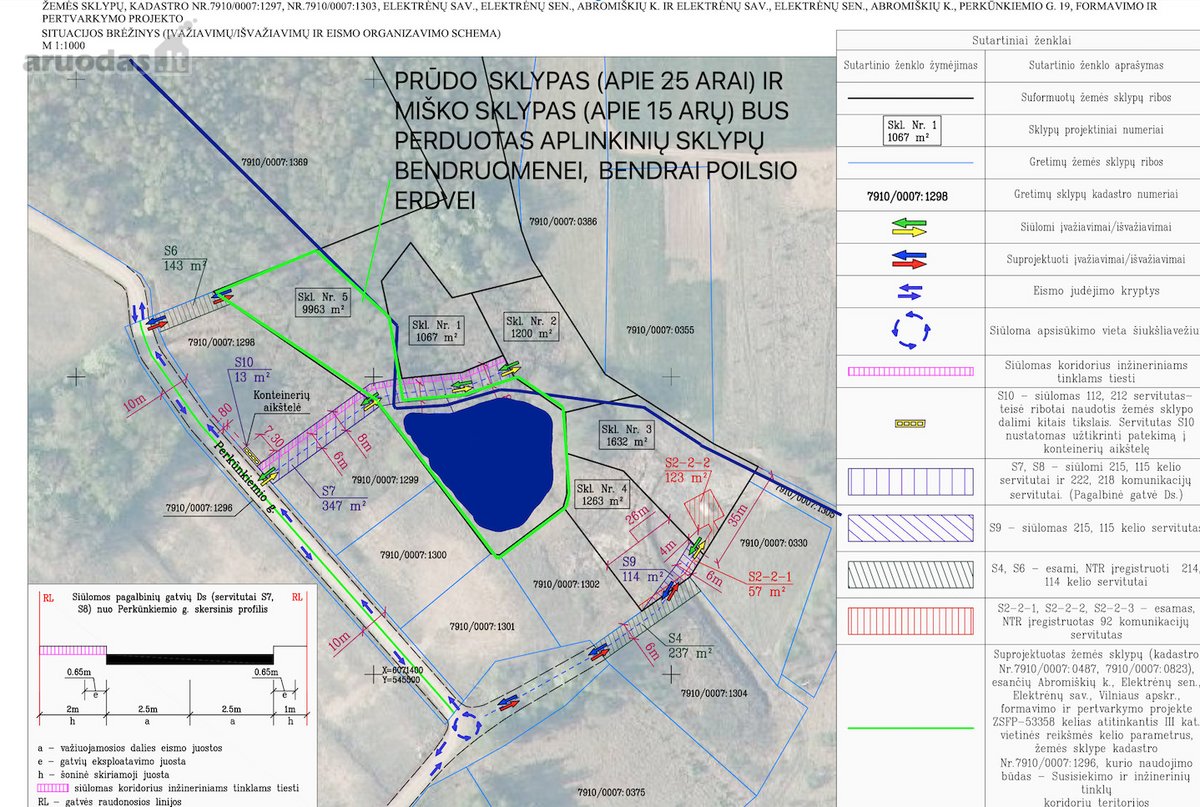Click the 'Skl. Nr. 5 9963 m²' plot label

321,303
